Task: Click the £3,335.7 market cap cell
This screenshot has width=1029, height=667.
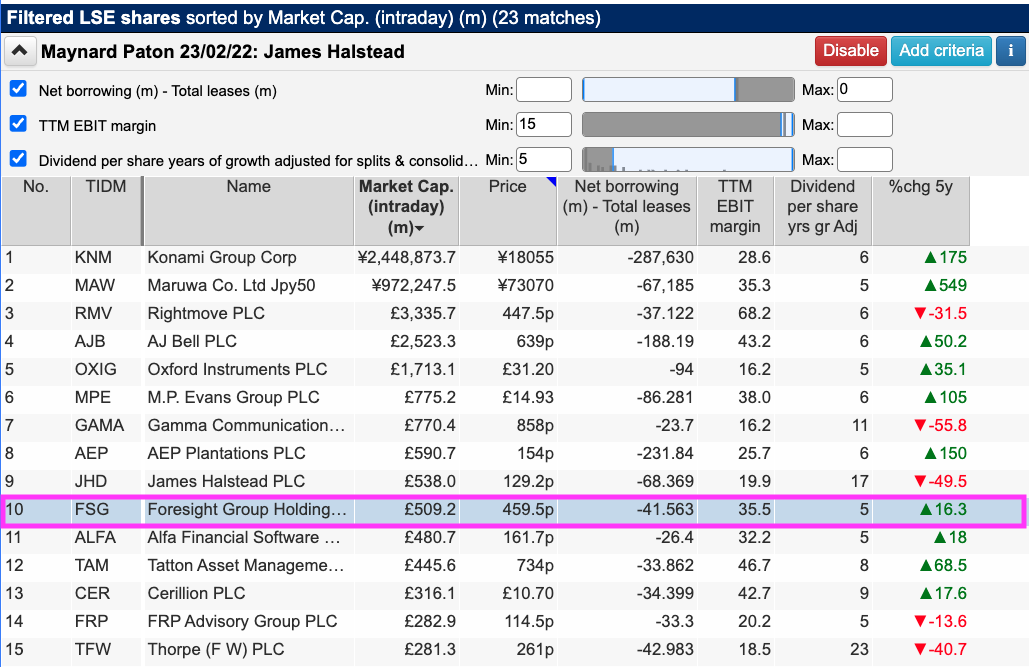Action: point(406,313)
